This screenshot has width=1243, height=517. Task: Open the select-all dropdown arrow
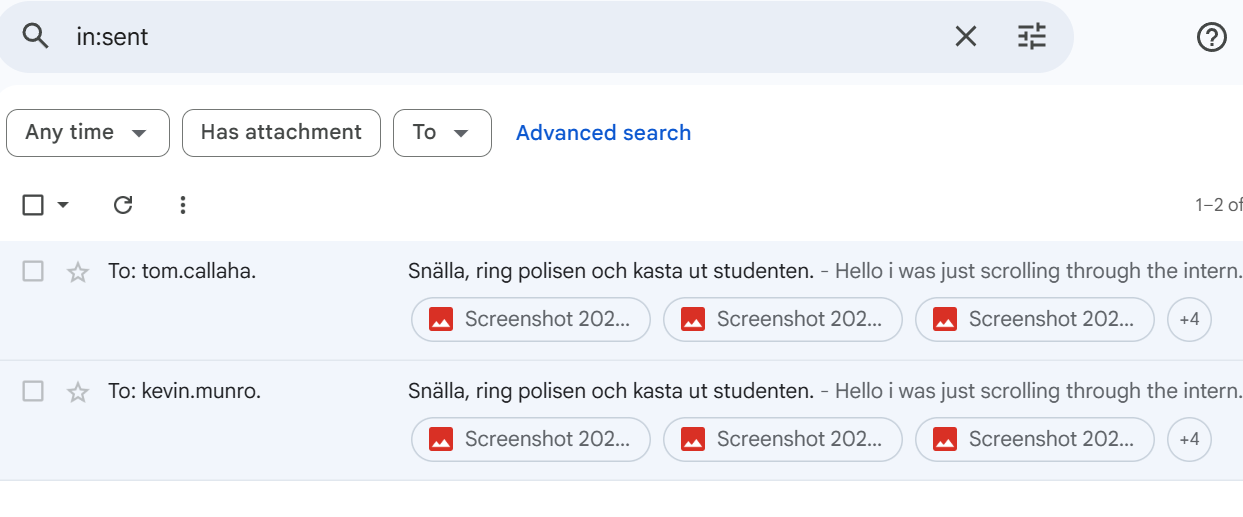pyautogui.click(x=63, y=205)
